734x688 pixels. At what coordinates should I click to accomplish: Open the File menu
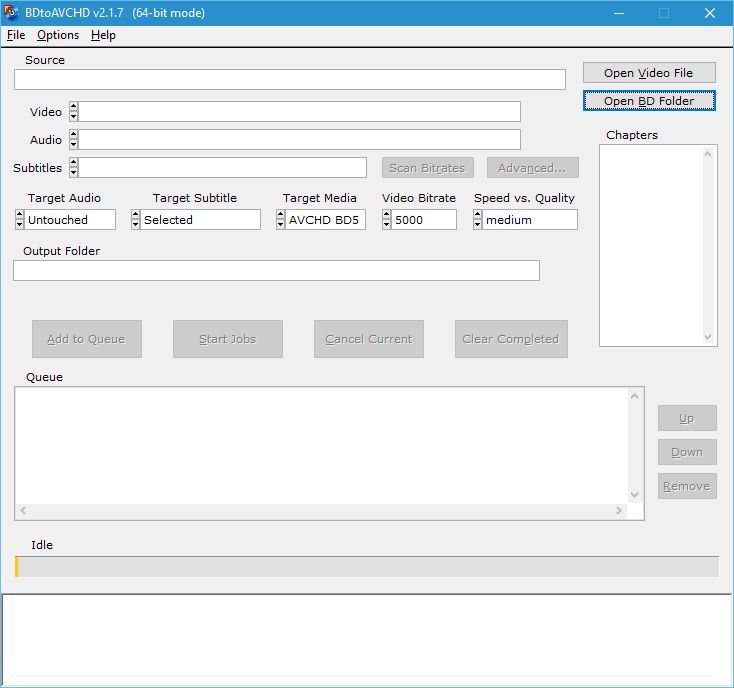click(x=16, y=35)
